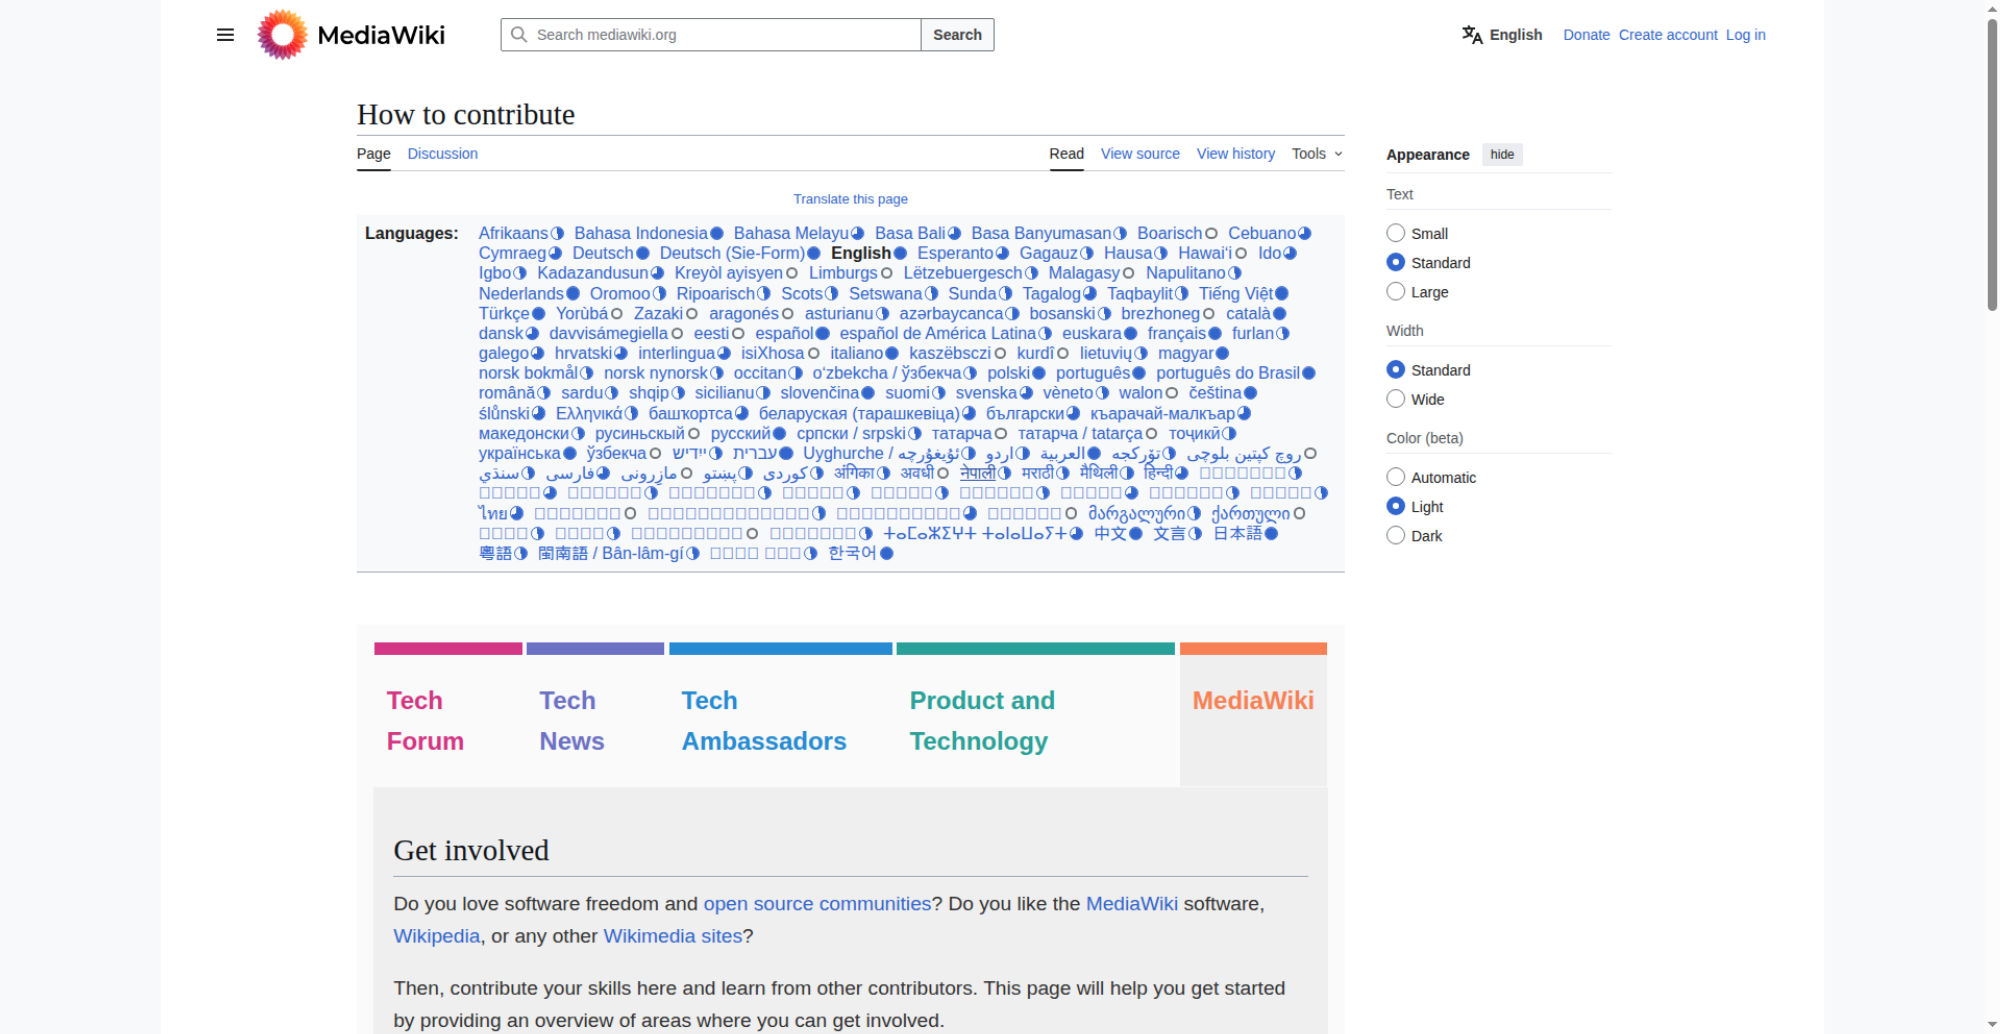Select the Read tab
The width and height of the screenshot is (2000, 1034).
pos(1066,154)
